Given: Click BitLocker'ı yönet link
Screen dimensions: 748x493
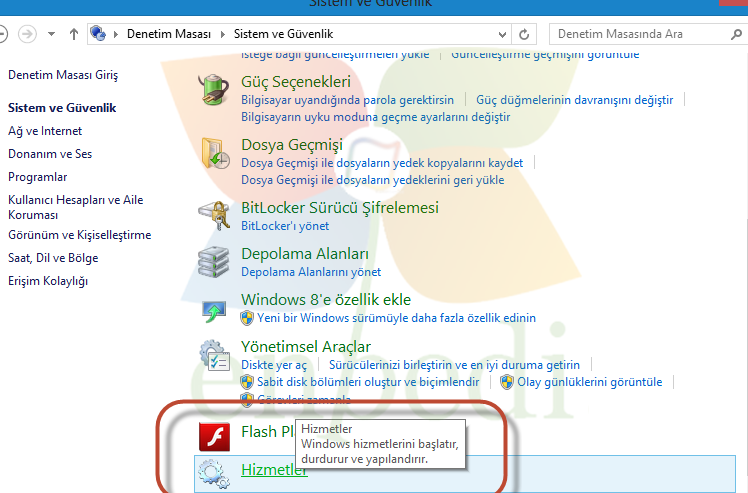Looking at the screenshot, I should [x=285, y=226].
